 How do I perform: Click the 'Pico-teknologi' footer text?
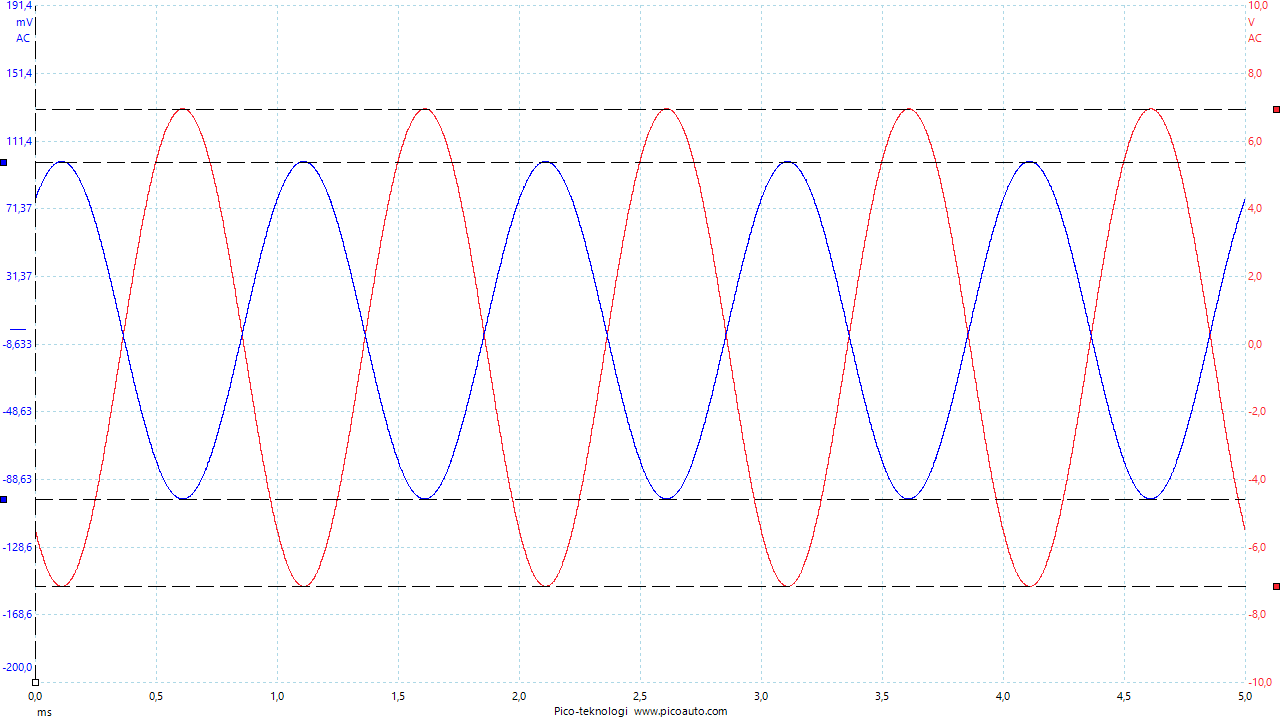[x=590, y=711]
